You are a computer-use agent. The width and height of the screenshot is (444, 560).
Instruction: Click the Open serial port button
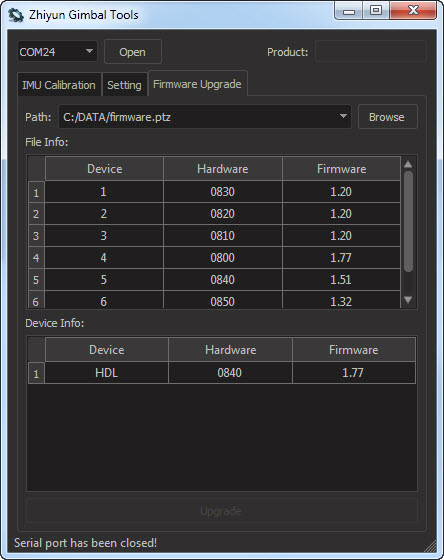coord(133,52)
